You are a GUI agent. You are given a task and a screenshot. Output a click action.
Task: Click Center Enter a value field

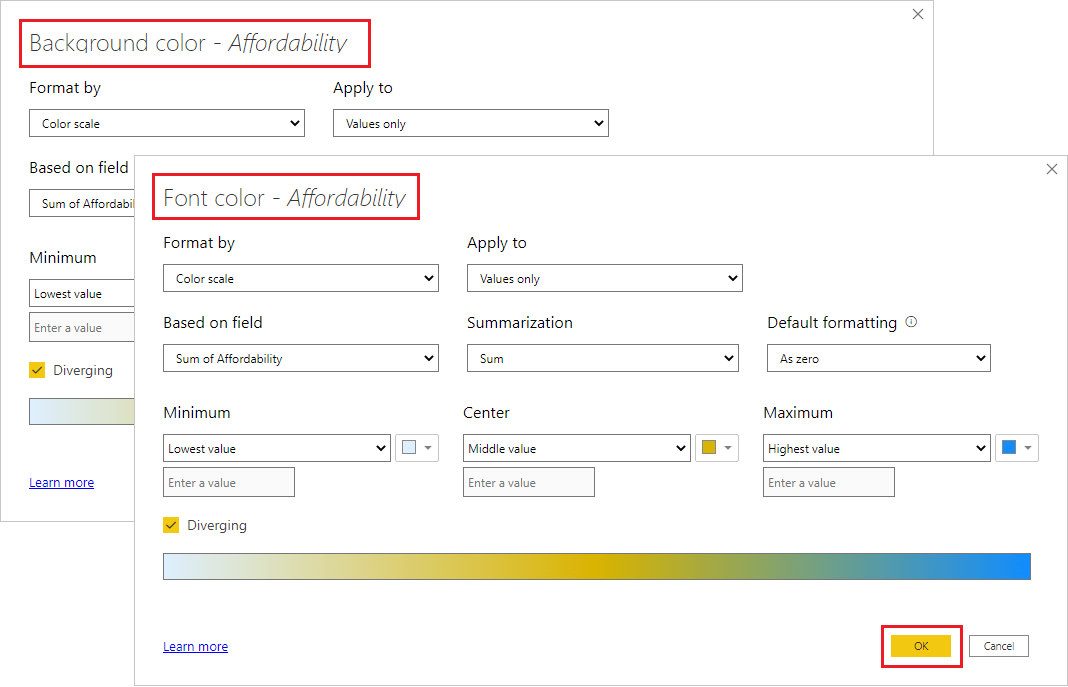(529, 482)
